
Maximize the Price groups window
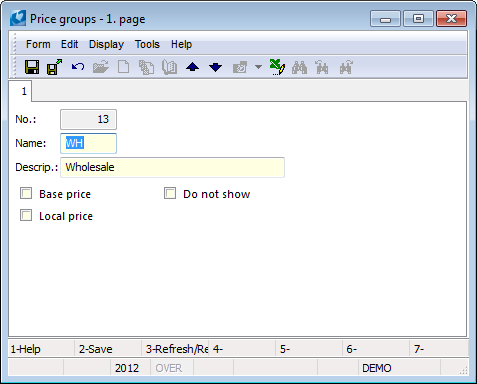click(x=418, y=19)
